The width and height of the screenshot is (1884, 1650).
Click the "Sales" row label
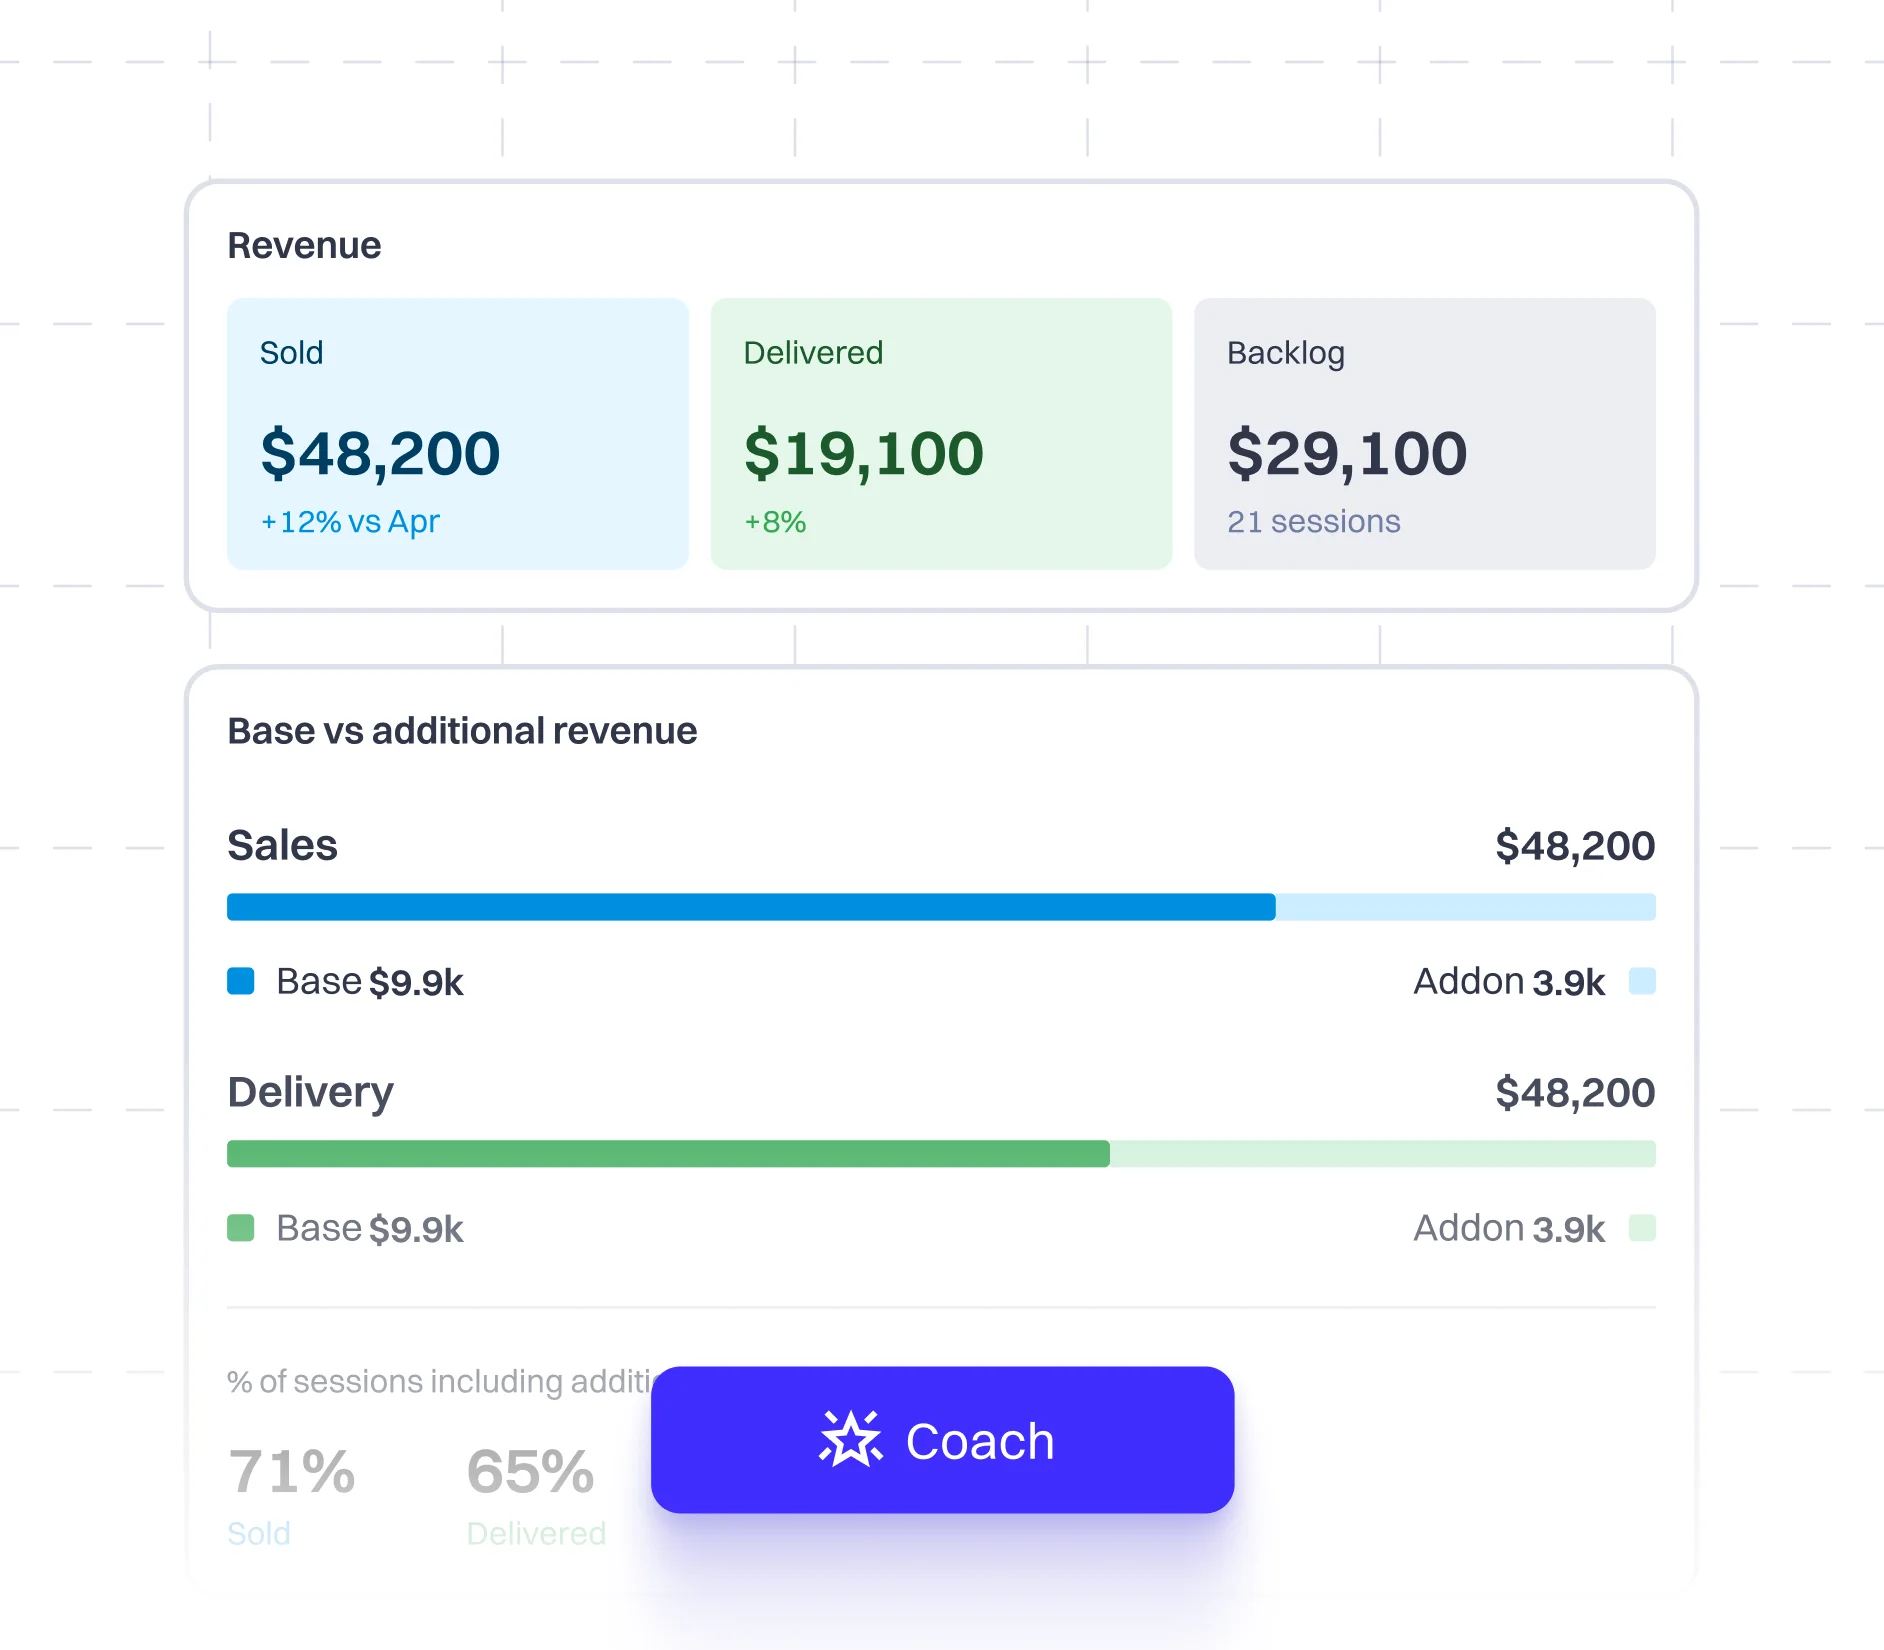(x=282, y=846)
